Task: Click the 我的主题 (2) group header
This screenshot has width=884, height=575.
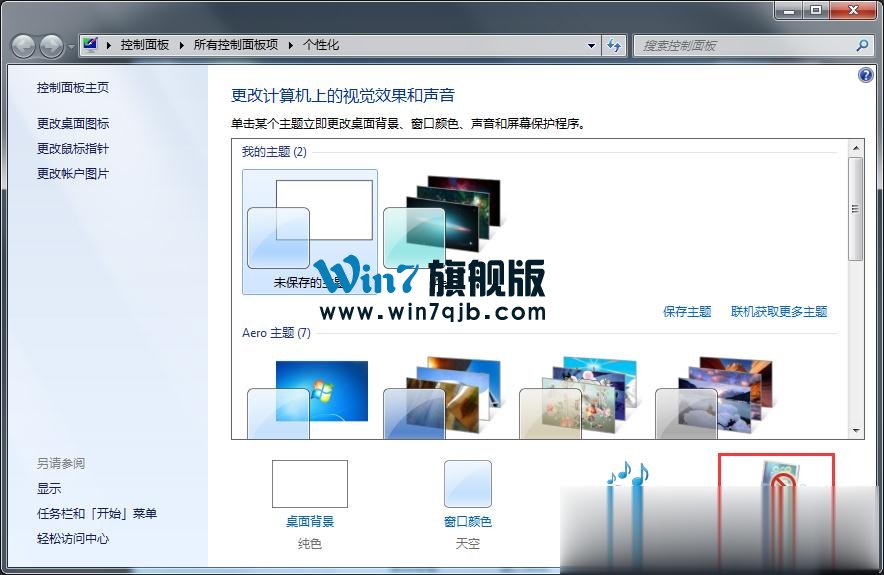Action: click(274, 152)
